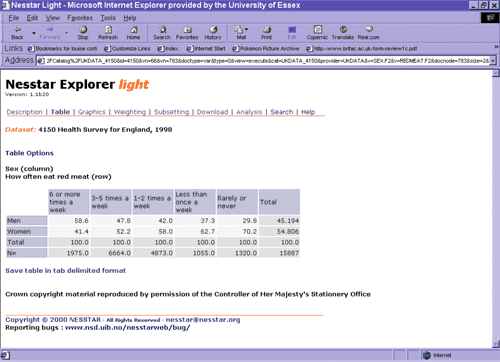Open the Favorites pane from toolbar
Viewport: 500px width, 362px height.
coord(187,33)
